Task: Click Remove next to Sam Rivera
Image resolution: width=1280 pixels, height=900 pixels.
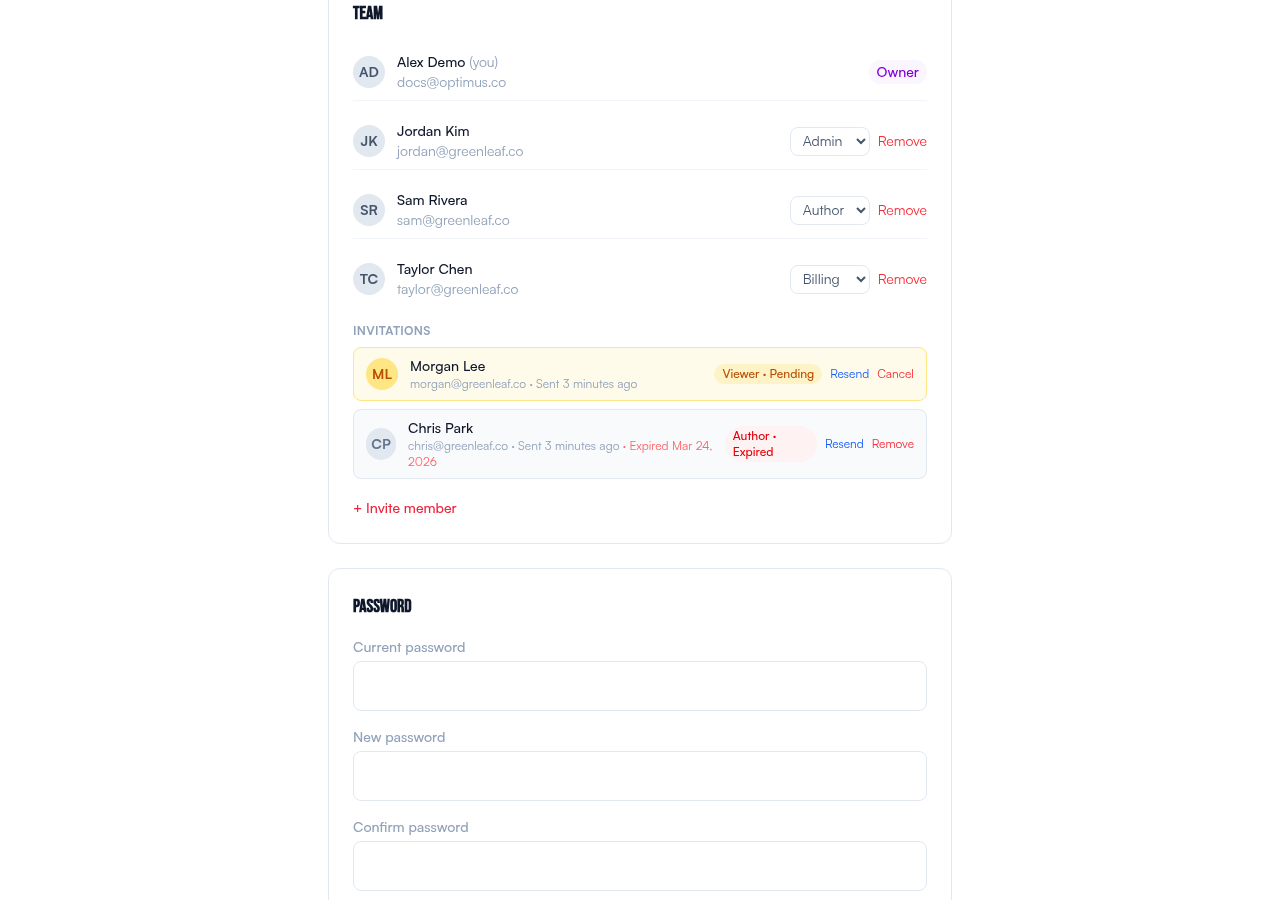Action: pos(902,209)
